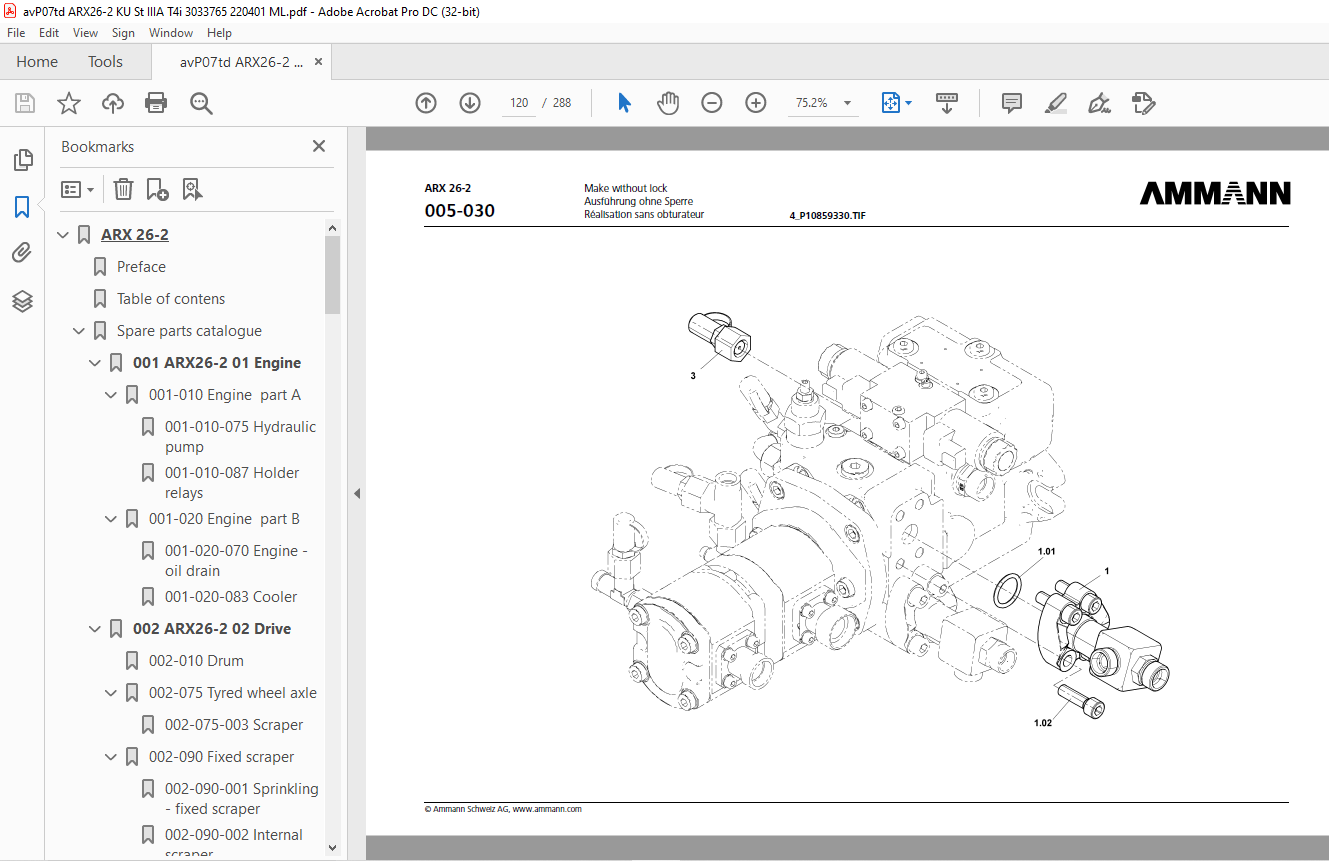
Task: Switch to the Home tab
Action: tap(37, 62)
